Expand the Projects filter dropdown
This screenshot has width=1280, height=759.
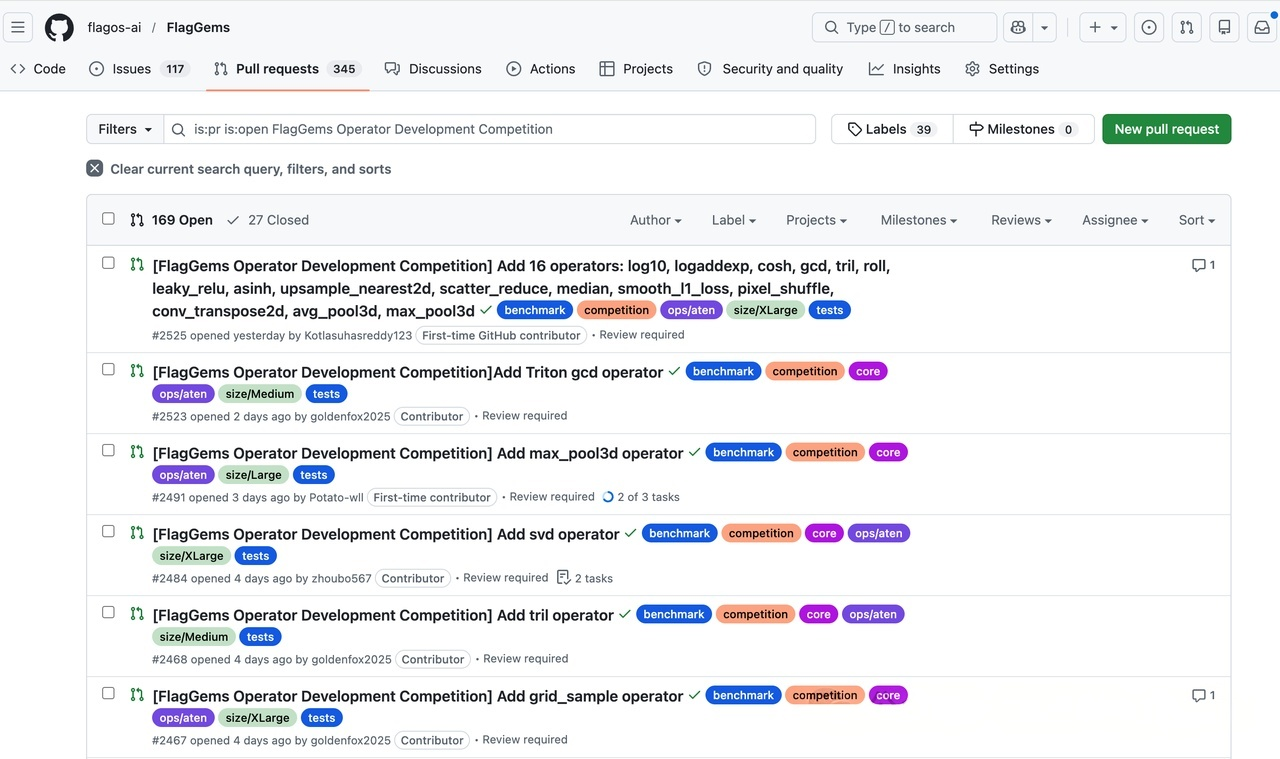click(x=816, y=220)
